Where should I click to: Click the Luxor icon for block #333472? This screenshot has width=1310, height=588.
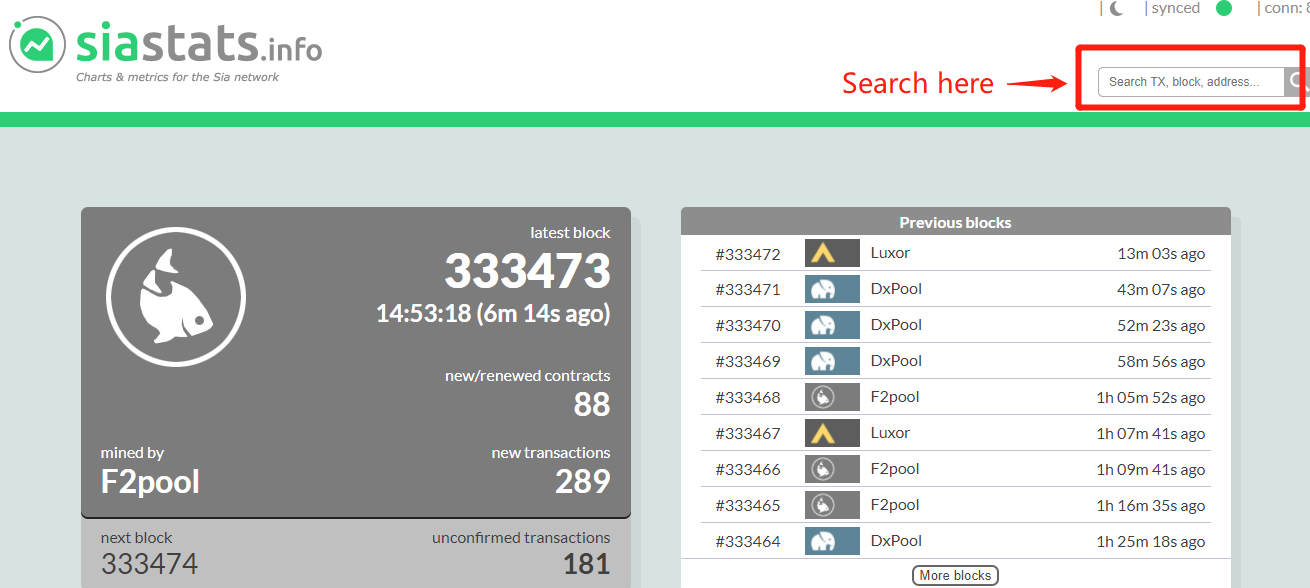832,253
